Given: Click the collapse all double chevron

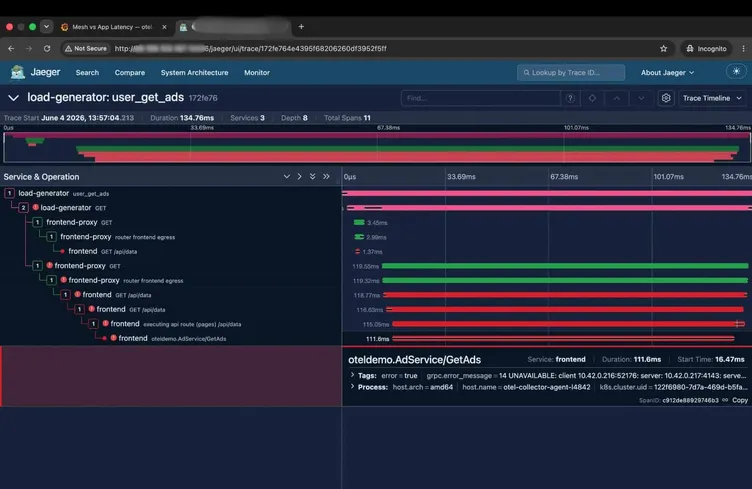Looking at the screenshot, I should (326, 176).
